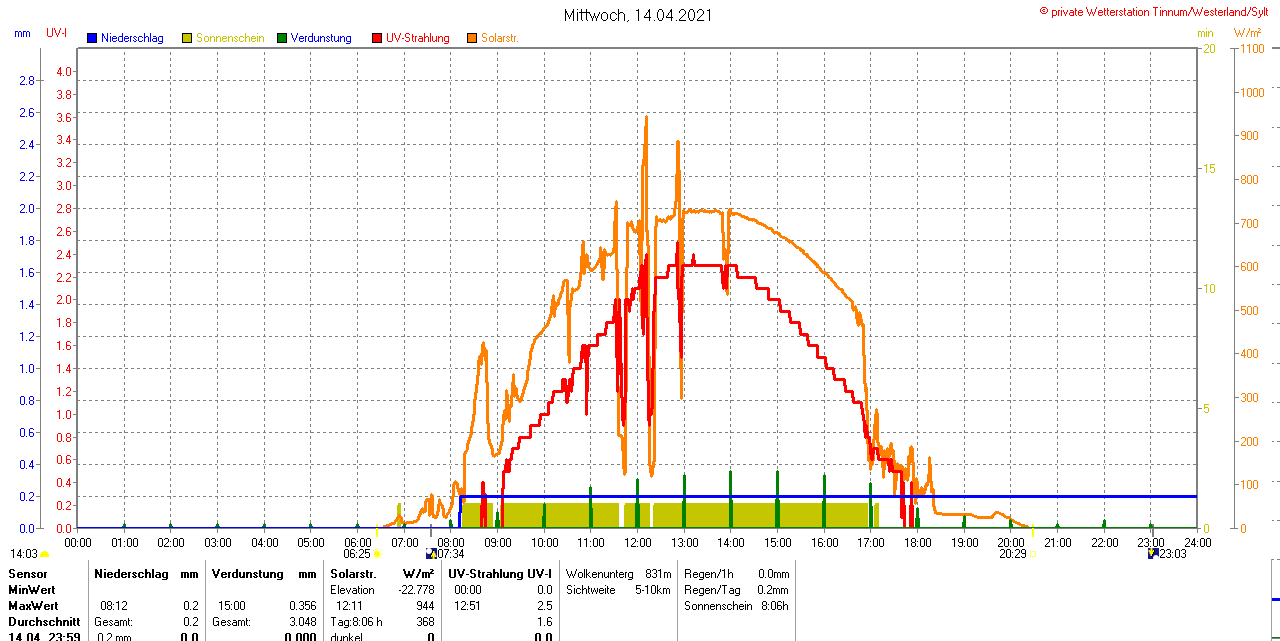Click the UV-Strahlung legend text
The width and height of the screenshot is (1280, 641).
point(421,38)
